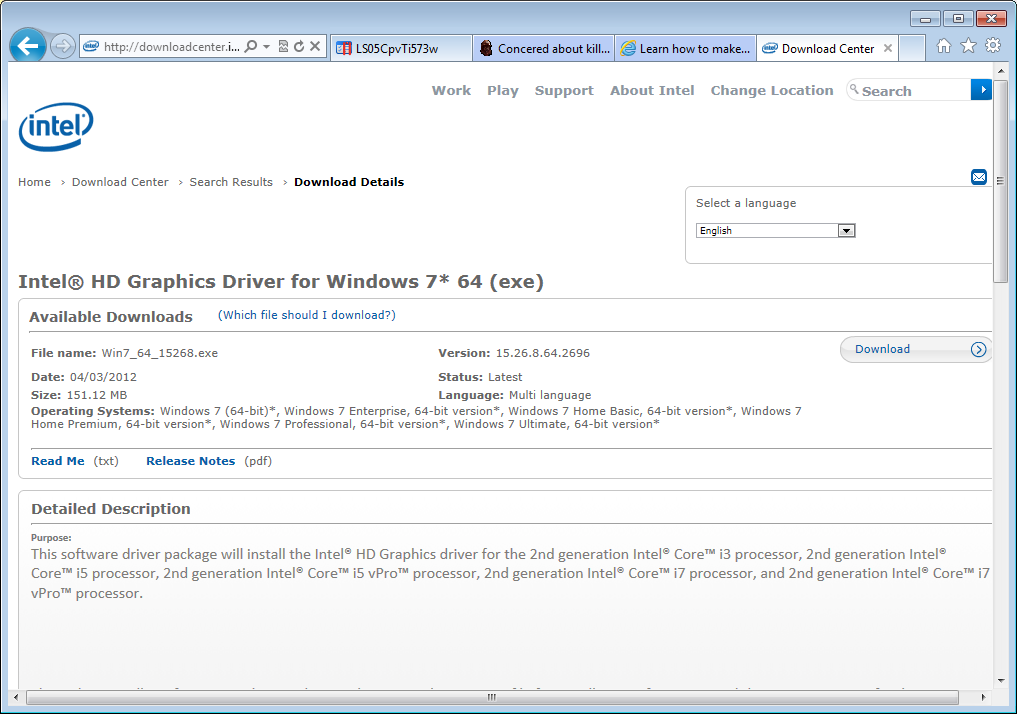Open the Change Location menu
Viewport: 1017px width, 714px height.
(x=771, y=90)
